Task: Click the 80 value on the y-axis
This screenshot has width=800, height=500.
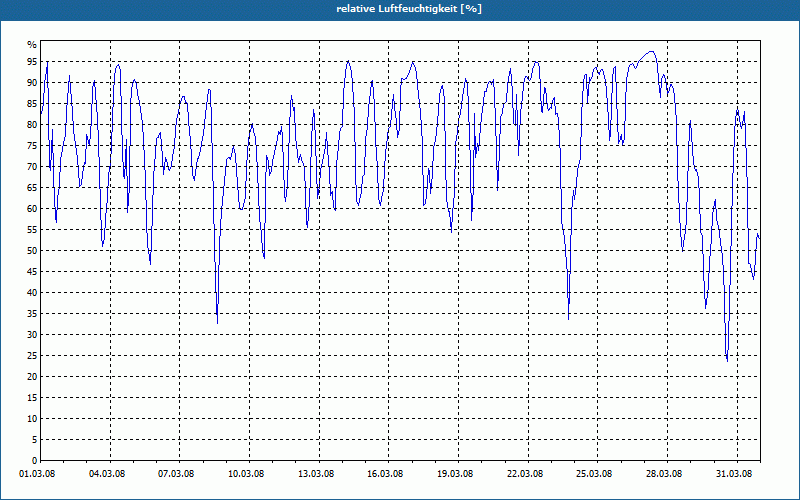Action: (x=32, y=124)
